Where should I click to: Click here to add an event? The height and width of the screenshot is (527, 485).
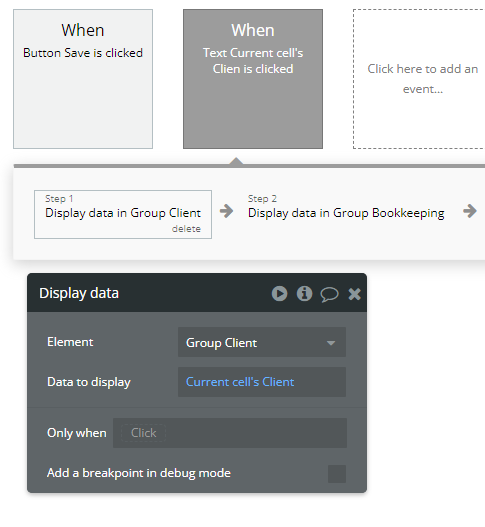point(420,79)
